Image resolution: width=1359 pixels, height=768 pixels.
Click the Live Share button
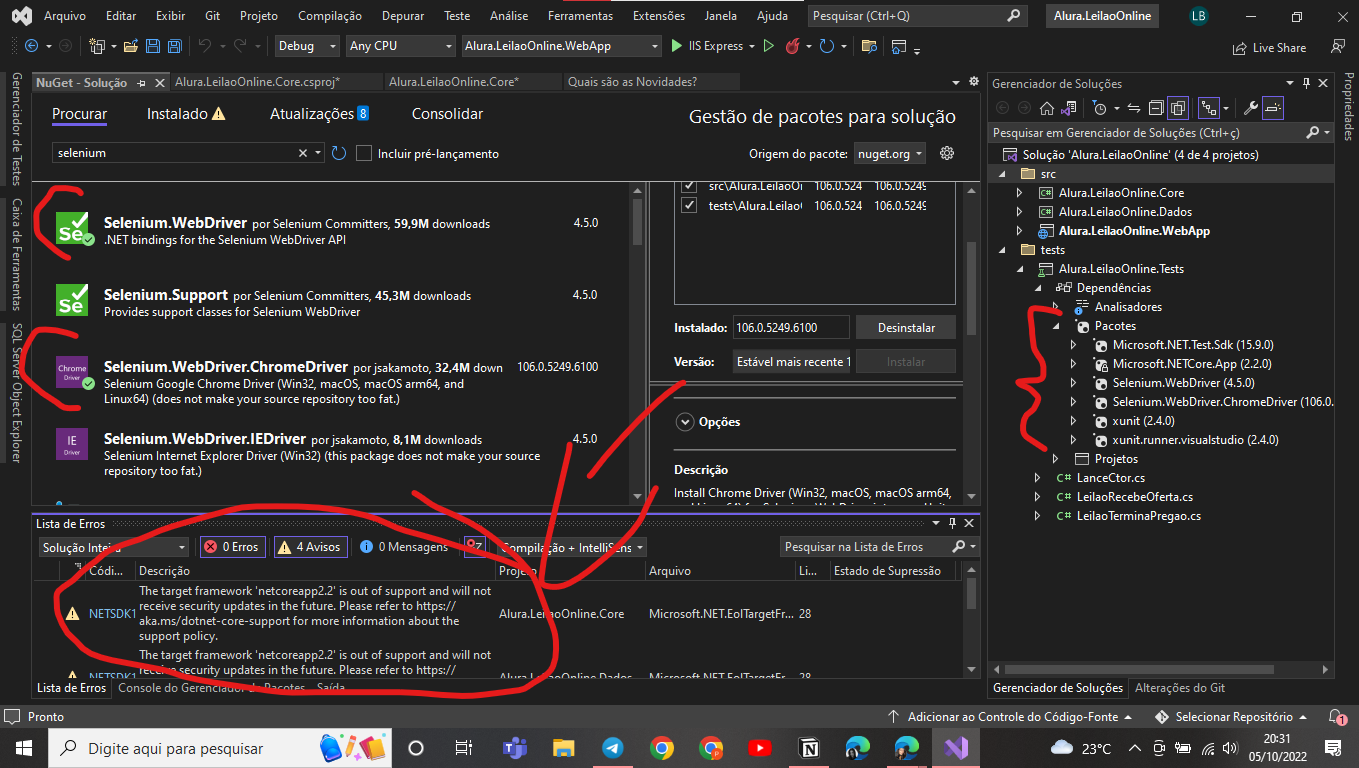click(1270, 47)
